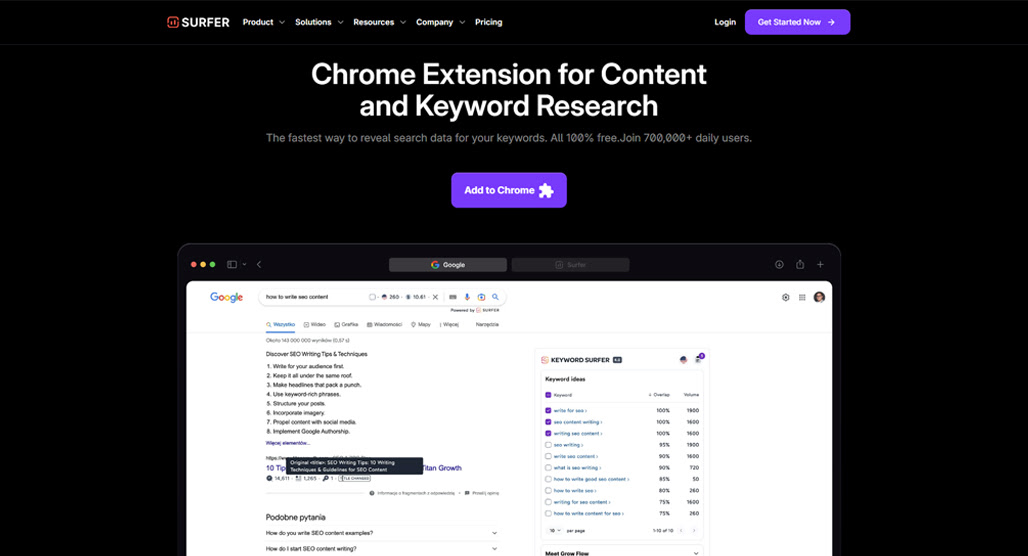The height and width of the screenshot is (556, 1028).
Task: Click the Narzędzia tools option
Action: [487, 325]
